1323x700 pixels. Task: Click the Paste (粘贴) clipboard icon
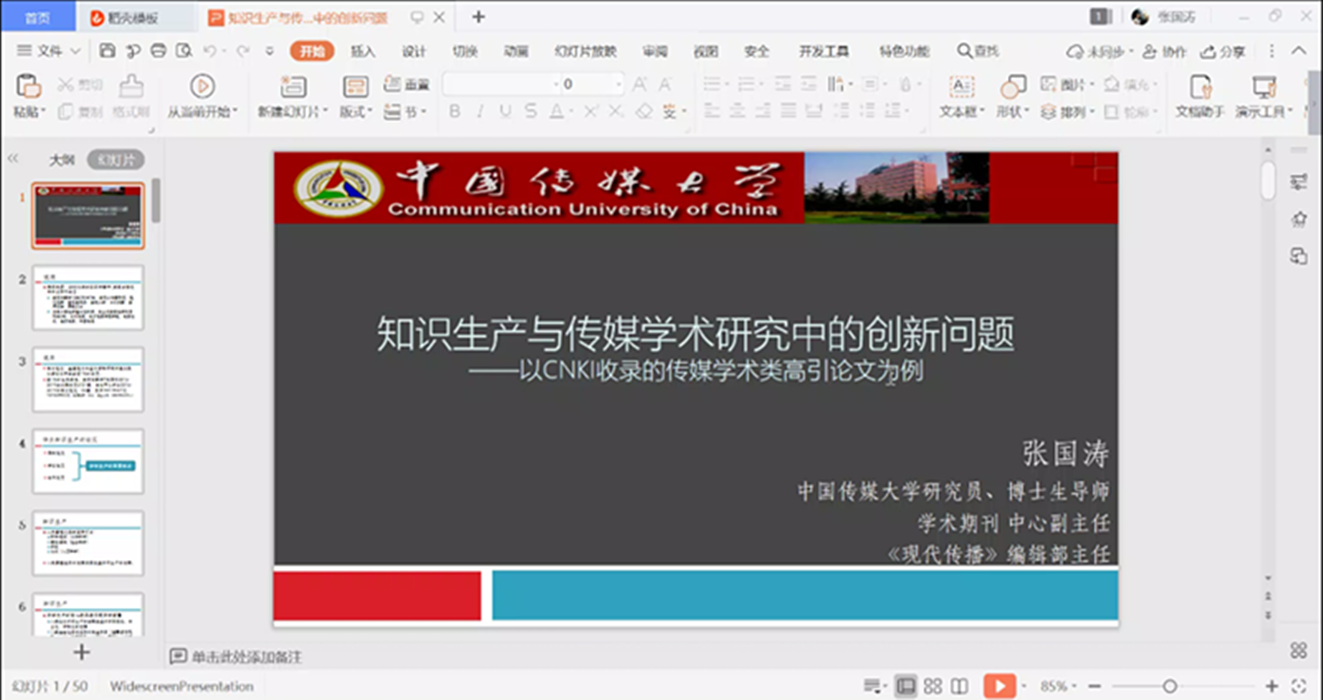click(x=28, y=87)
